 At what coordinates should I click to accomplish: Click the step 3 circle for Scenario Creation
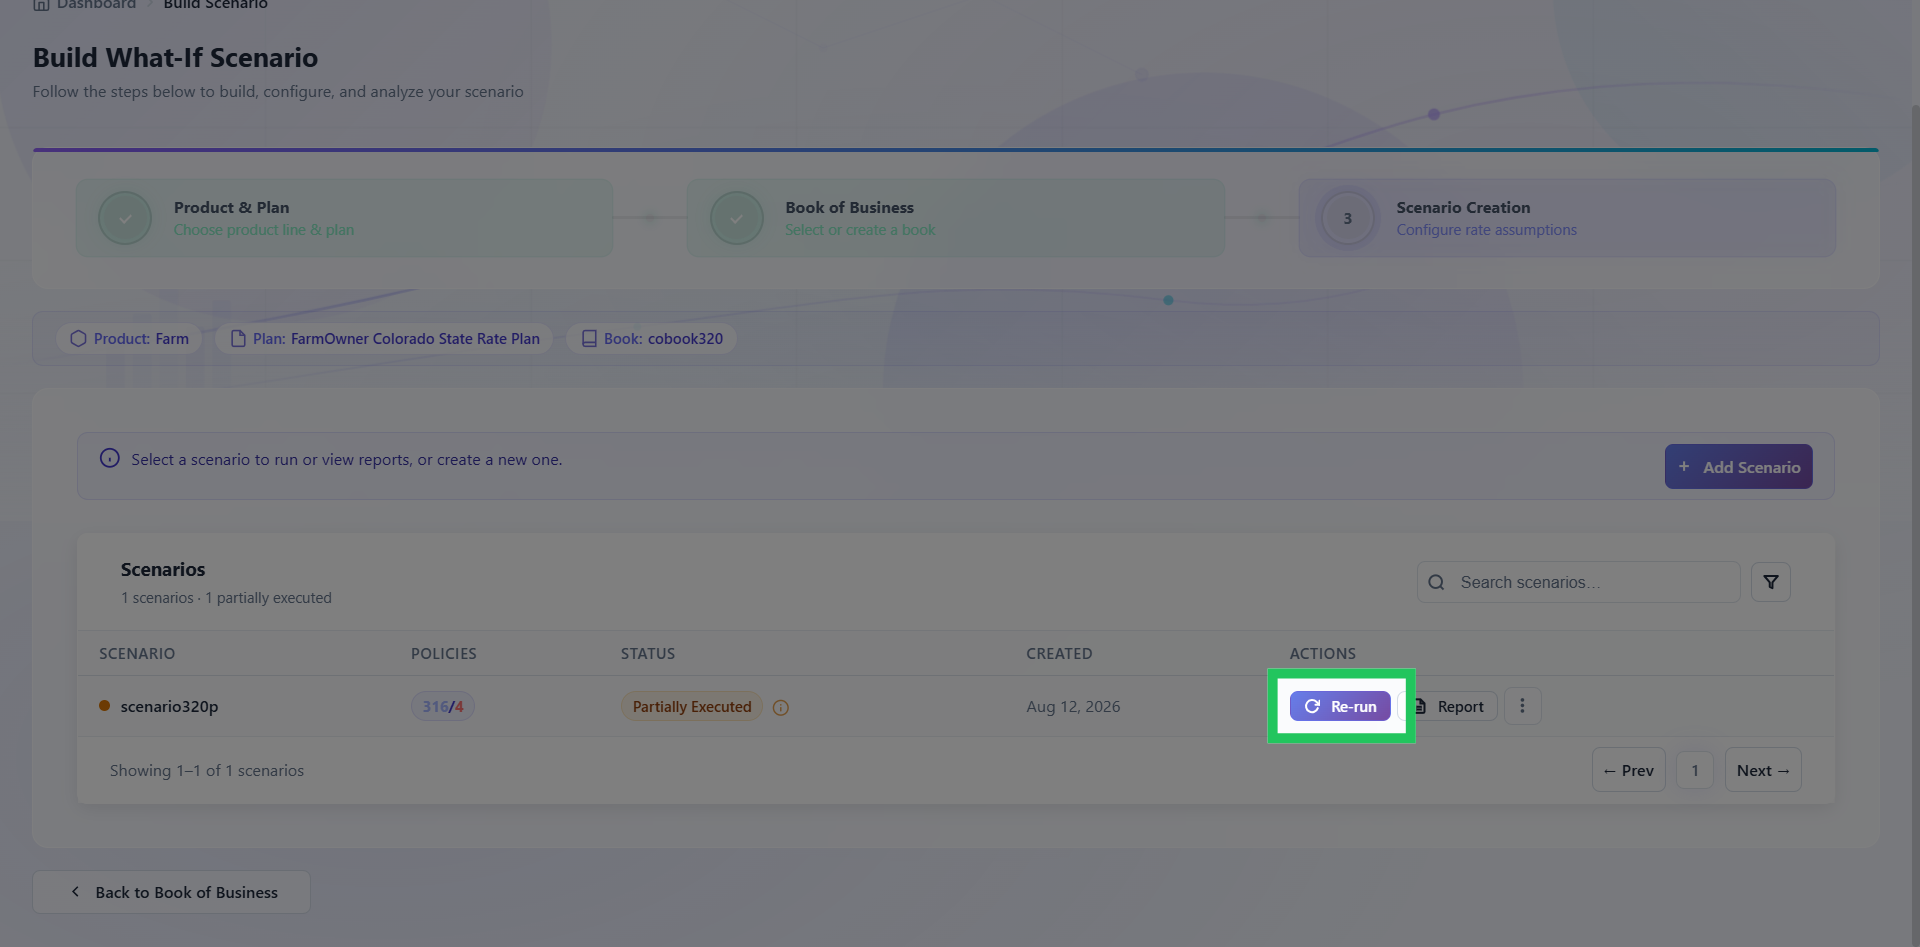(x=1347, y=218)
